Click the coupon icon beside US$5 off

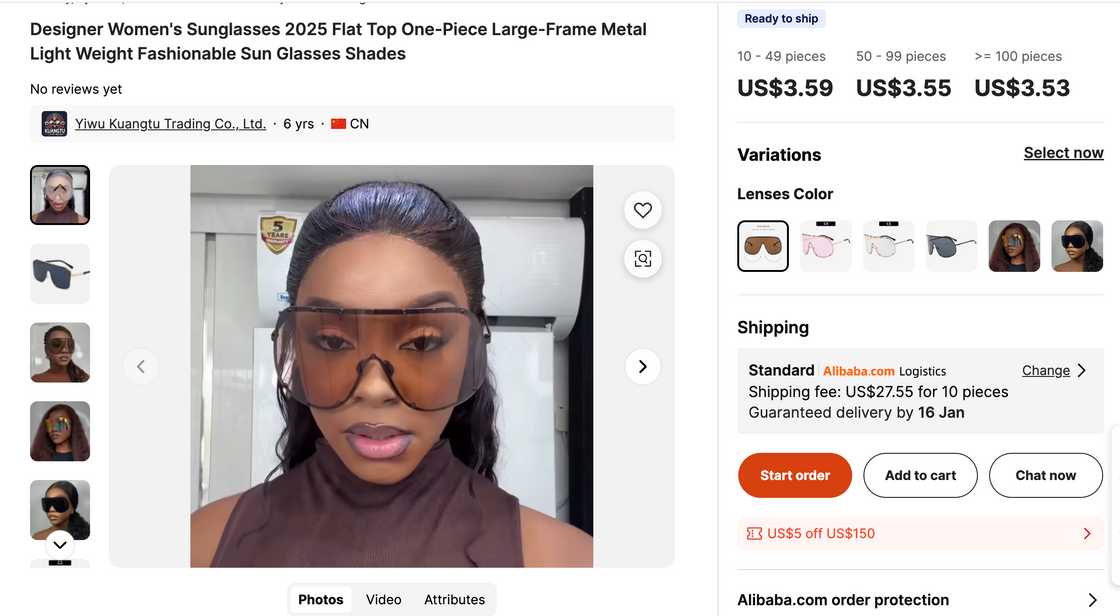coord(754,534)
